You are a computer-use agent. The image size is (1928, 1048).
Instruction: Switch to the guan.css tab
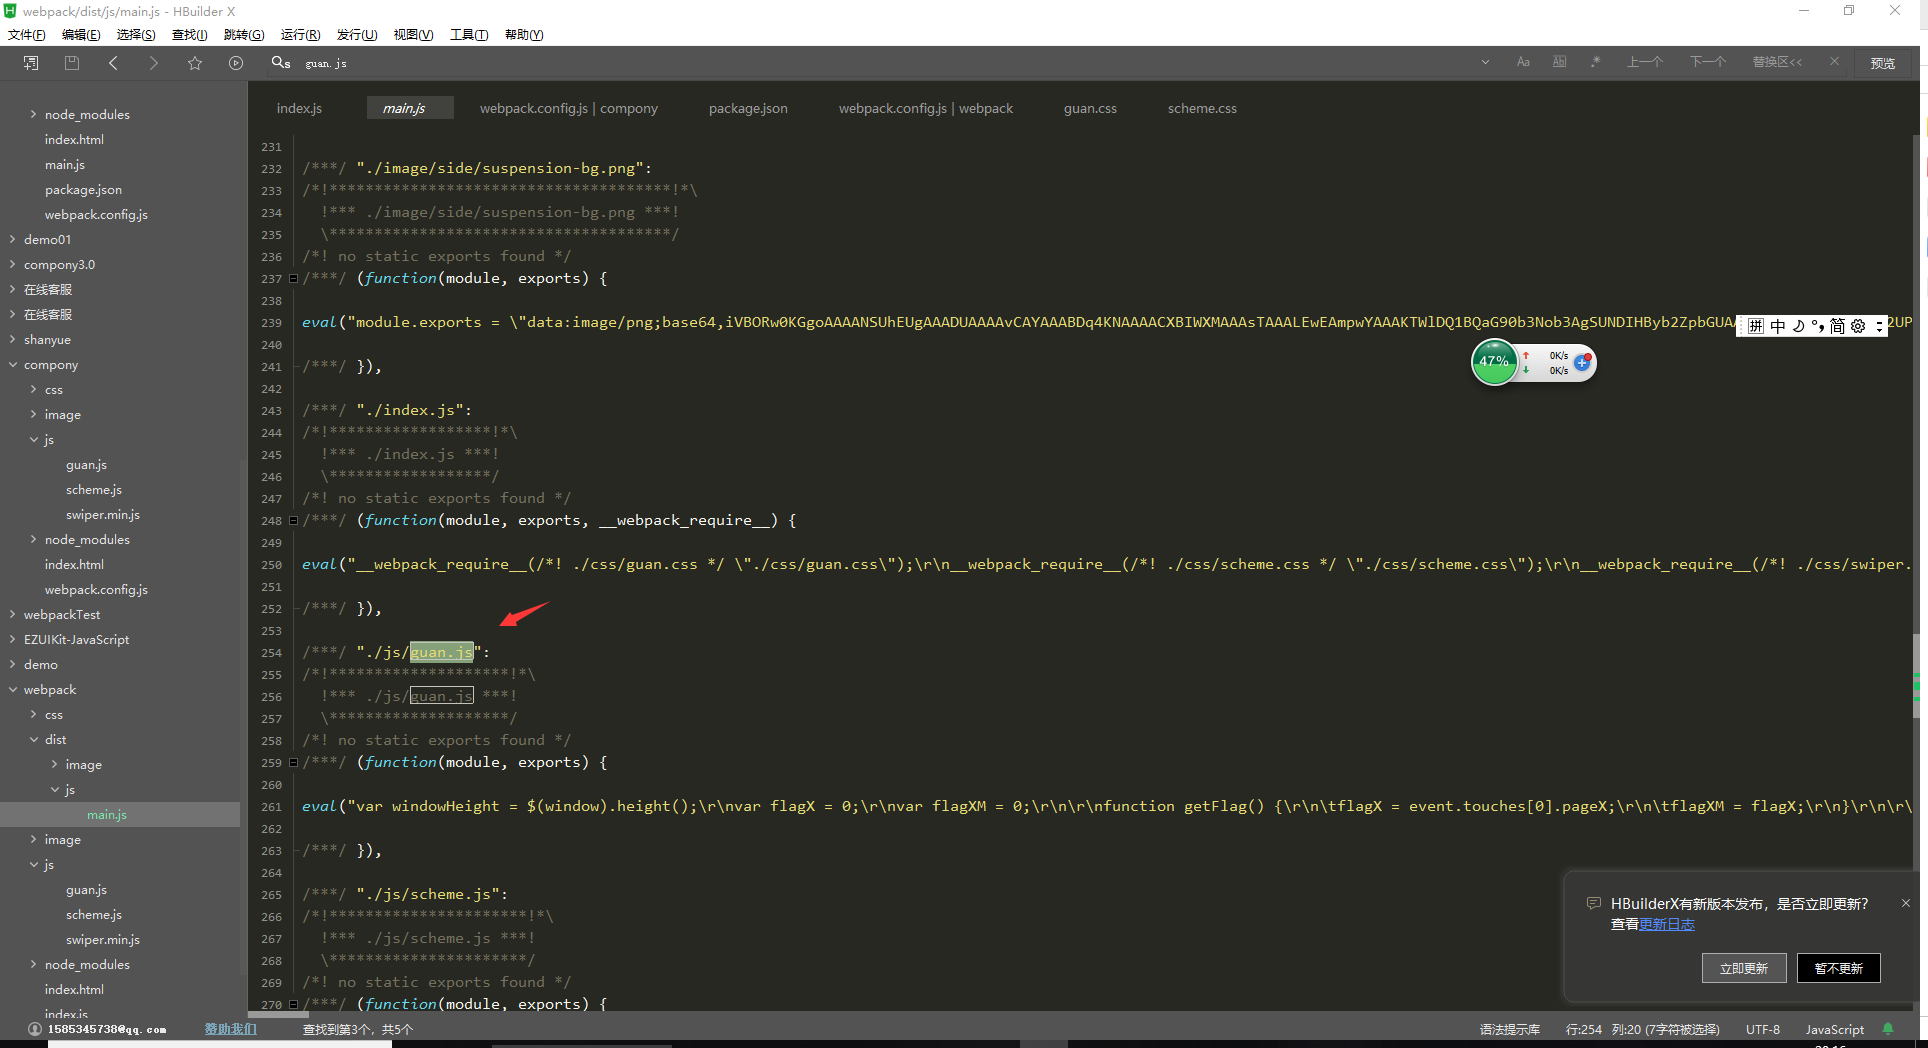[1090, 108]
